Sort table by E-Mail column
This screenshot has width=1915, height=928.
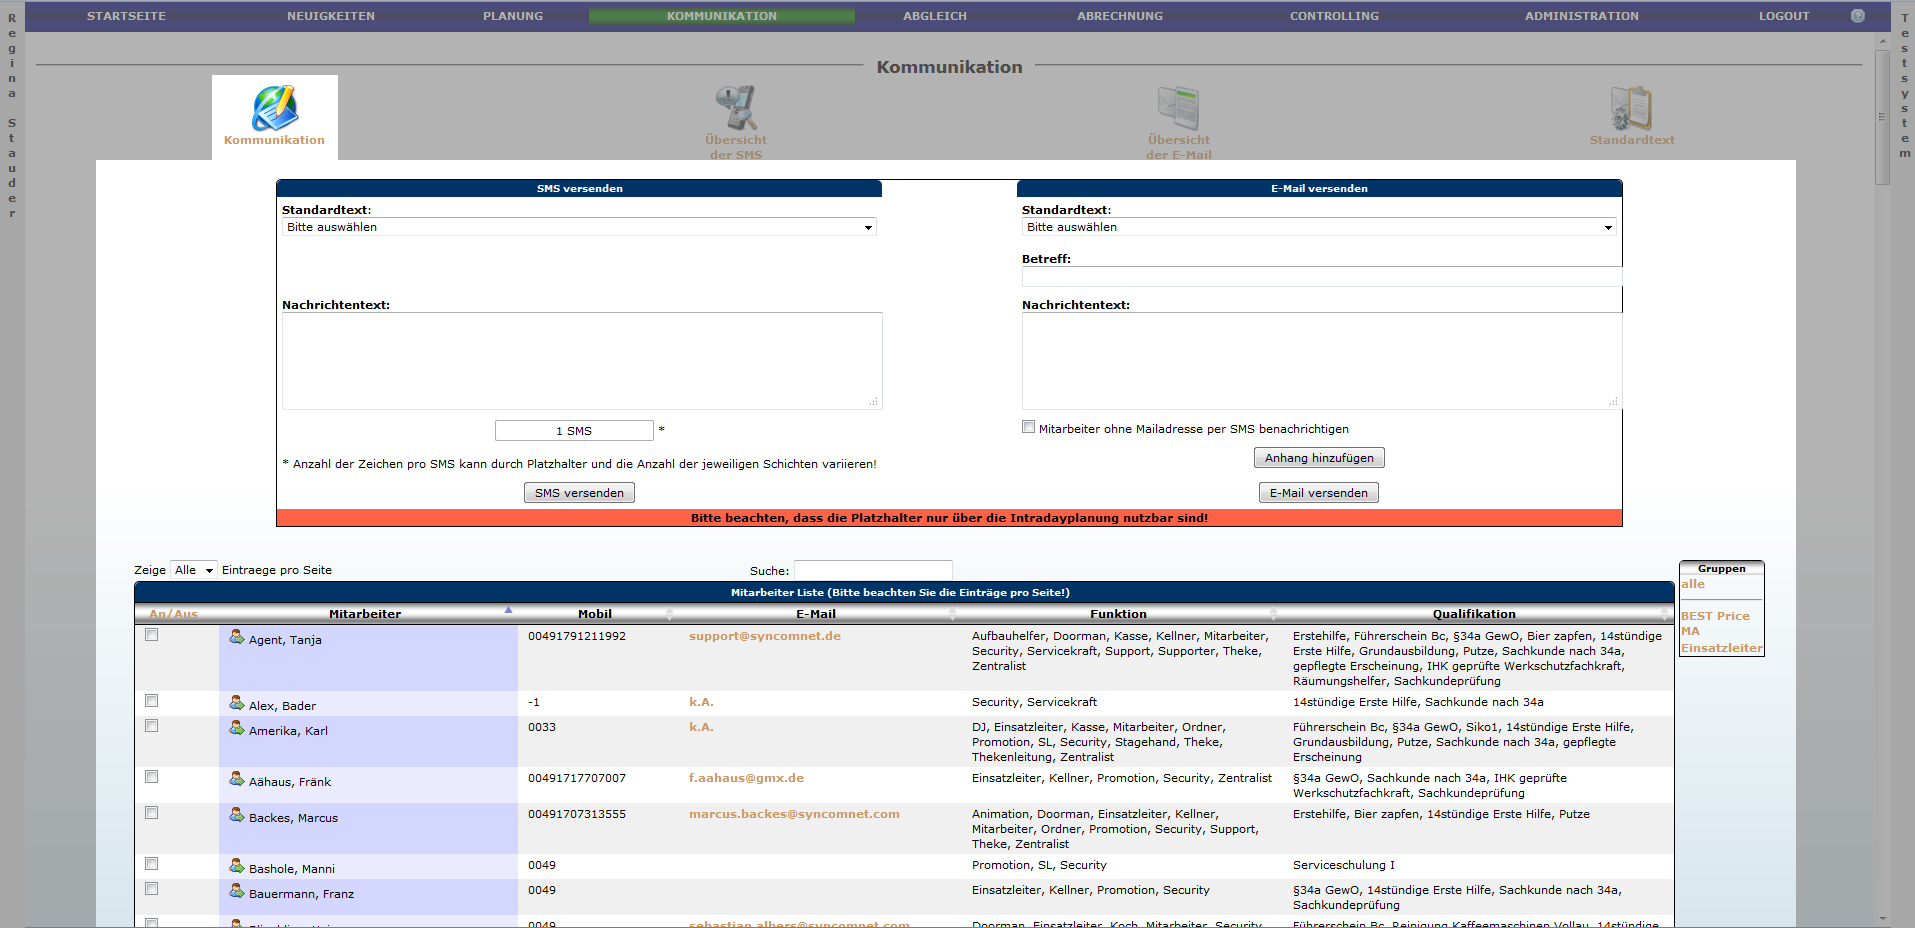click(816, 614)
